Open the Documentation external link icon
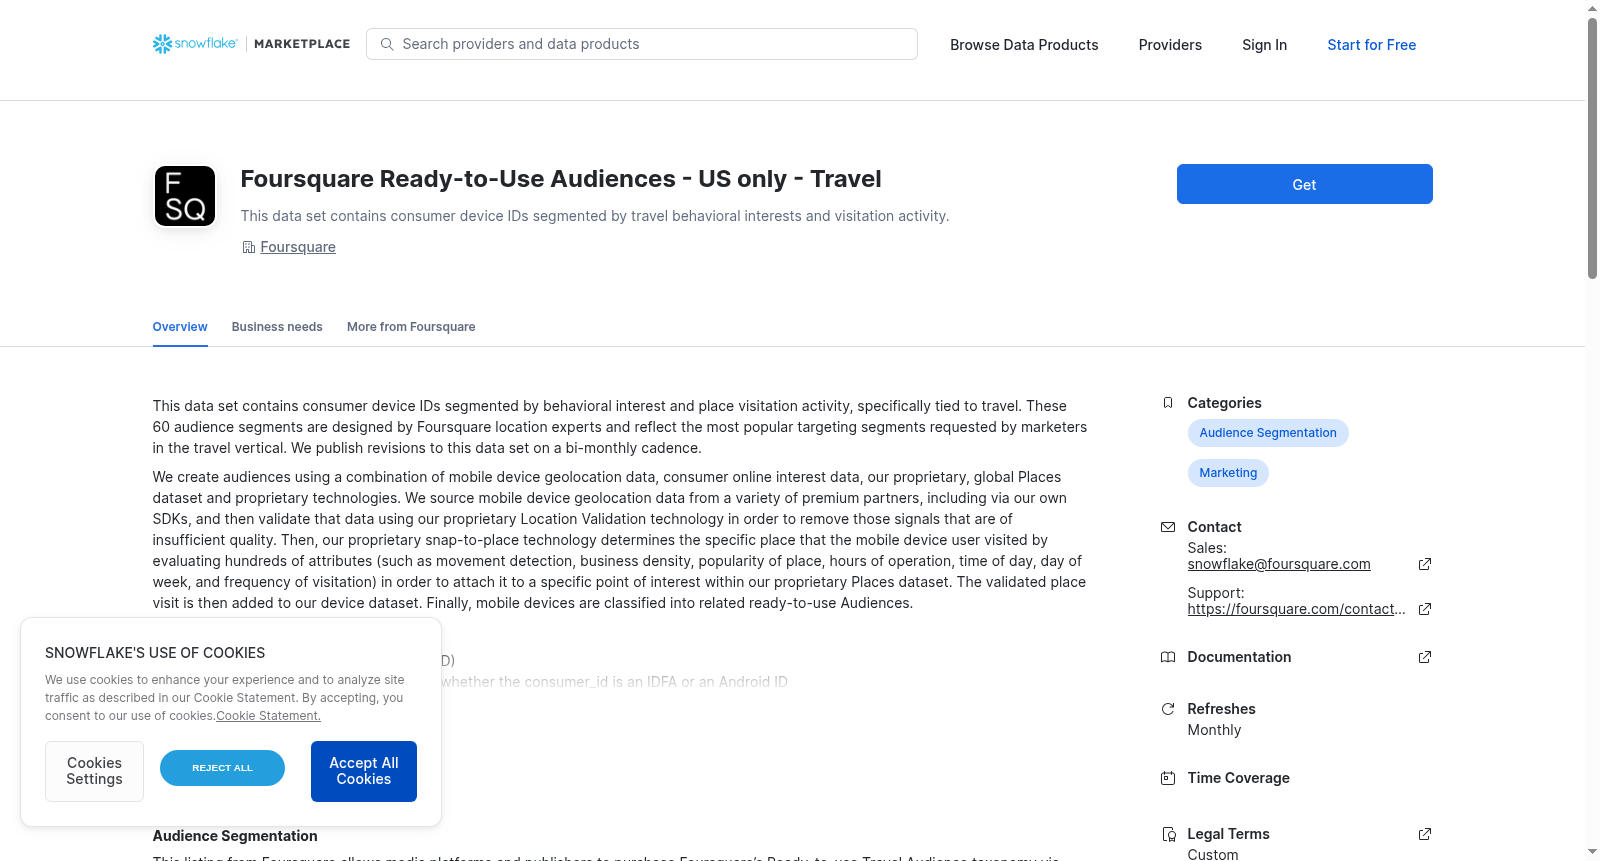This screenshot has width=1600, height=861. coord(1425,657)
